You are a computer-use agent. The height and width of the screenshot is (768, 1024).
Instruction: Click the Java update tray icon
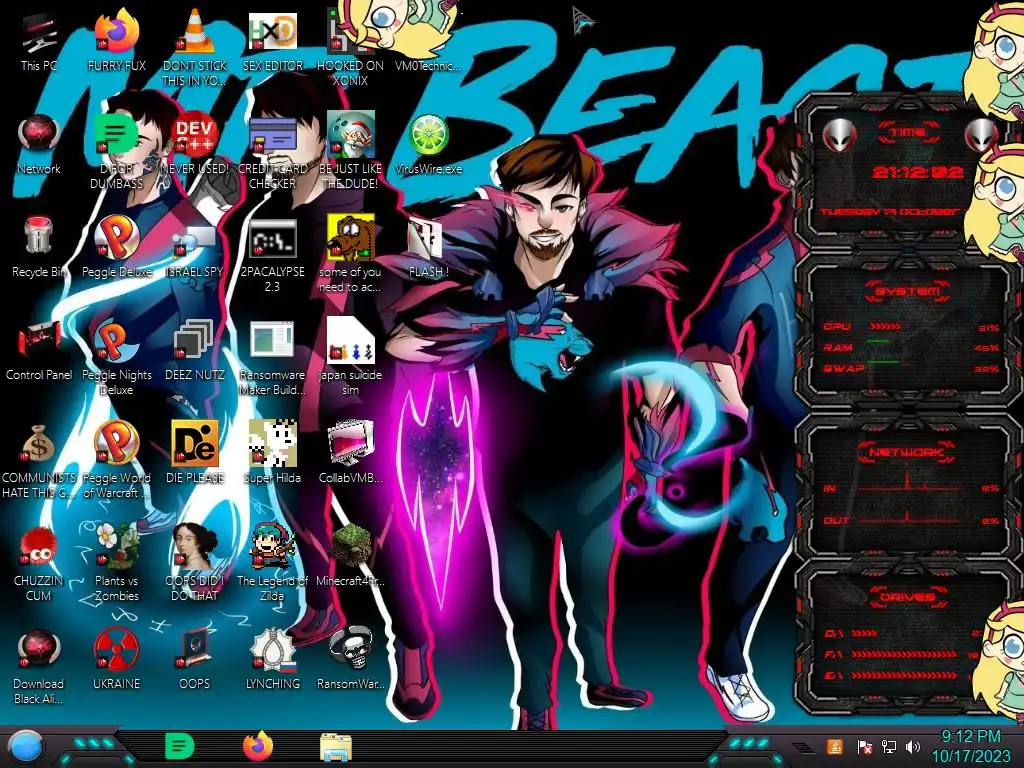point(834,746)
